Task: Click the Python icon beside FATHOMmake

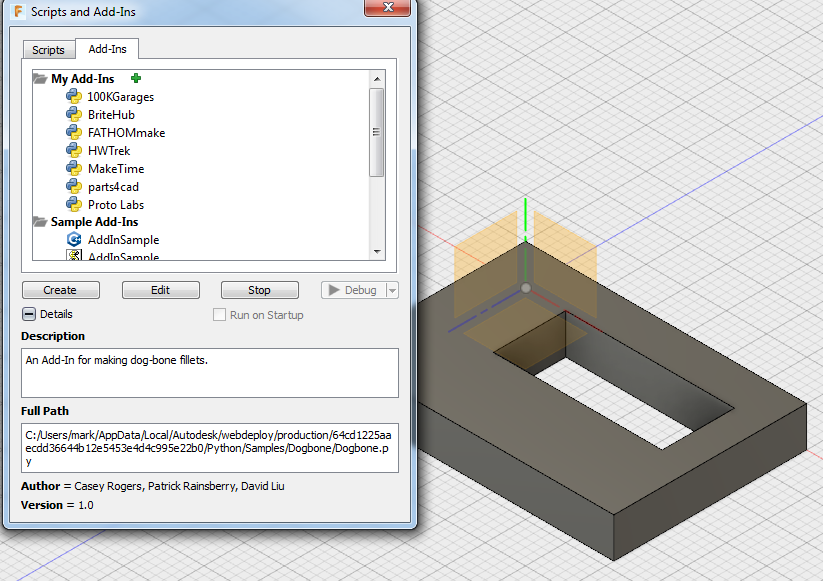Action: coord(73,132)
